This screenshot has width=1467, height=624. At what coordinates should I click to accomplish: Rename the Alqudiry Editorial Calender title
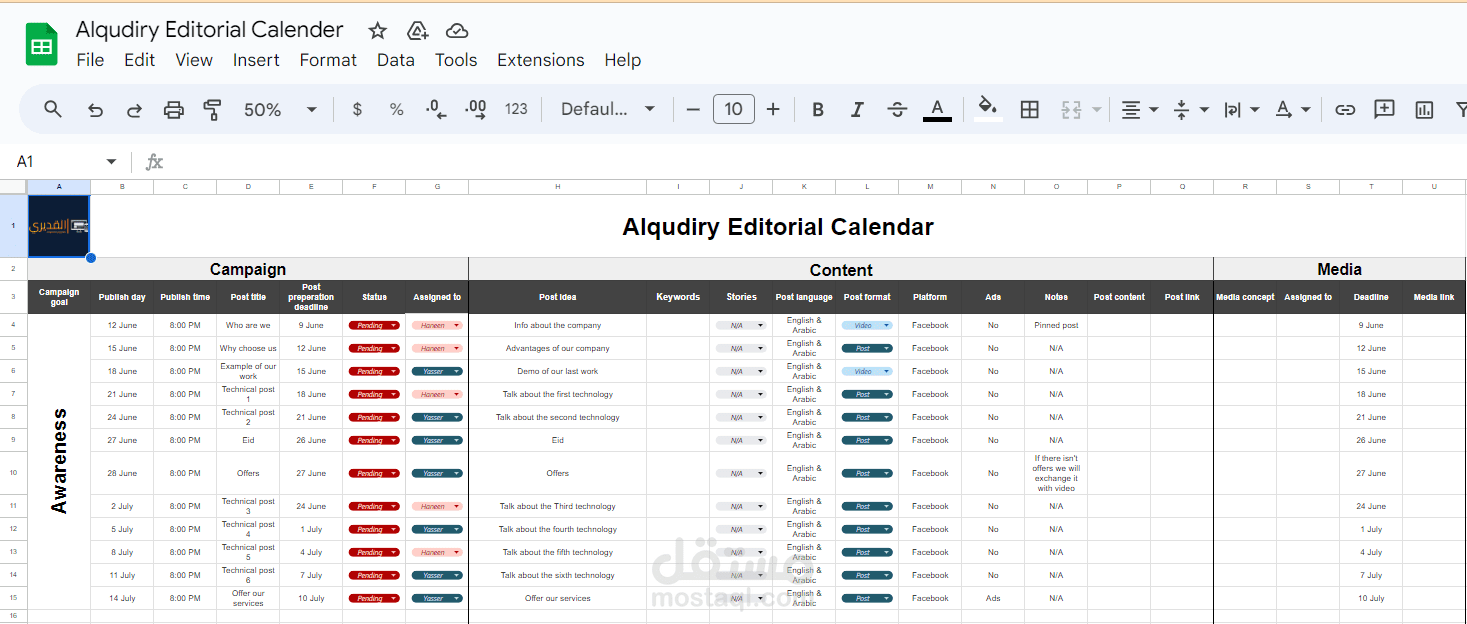(210, 30)
